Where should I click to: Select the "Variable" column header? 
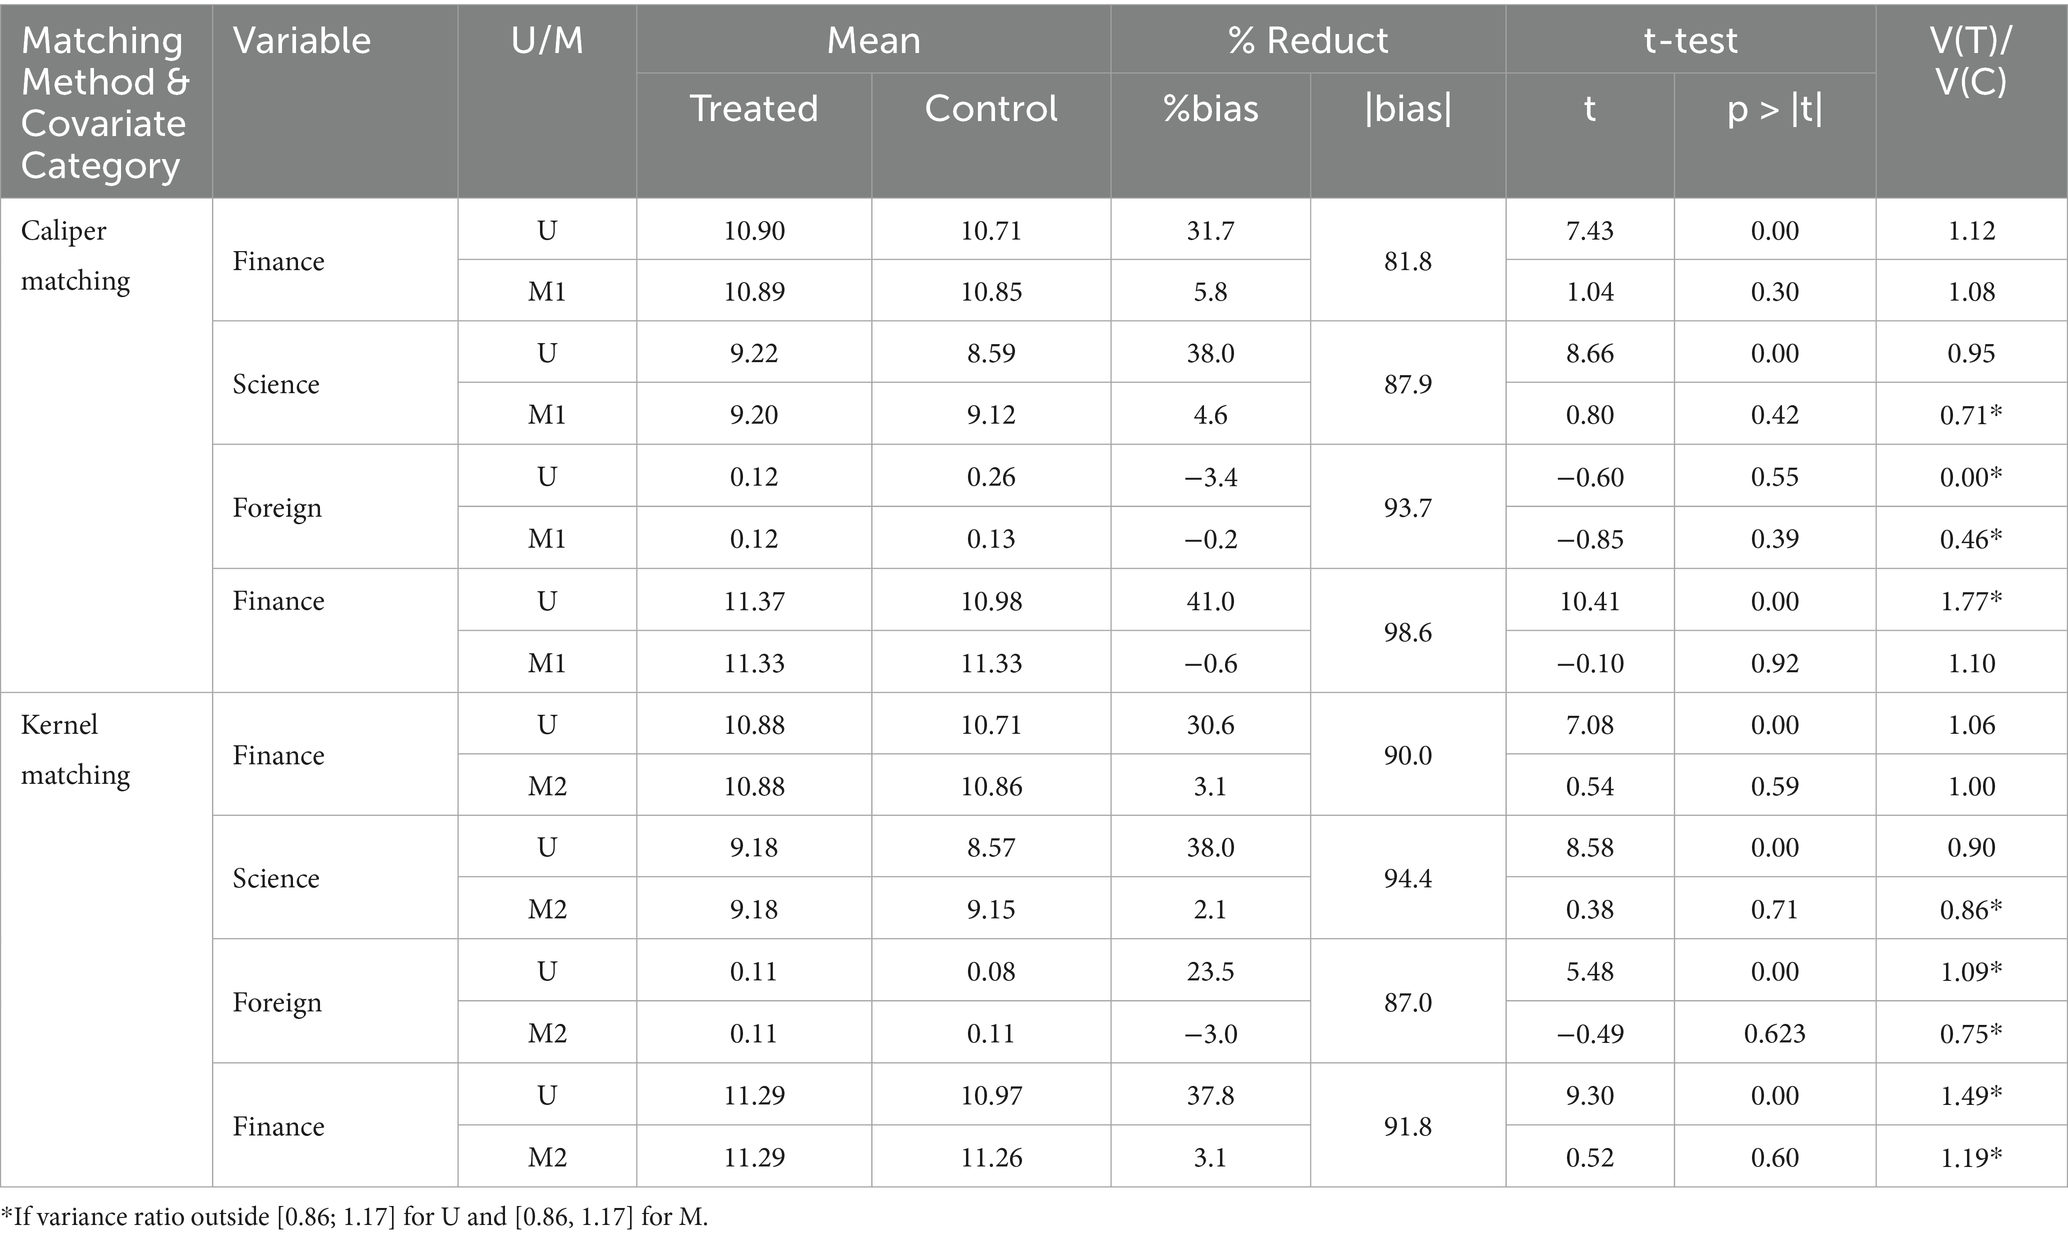[301, 41]
